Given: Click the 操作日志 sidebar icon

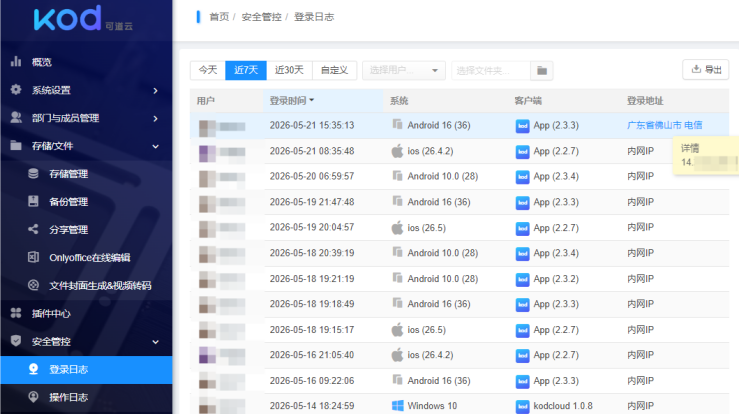Looking at the screenshot, I should [x=33, y=397].
